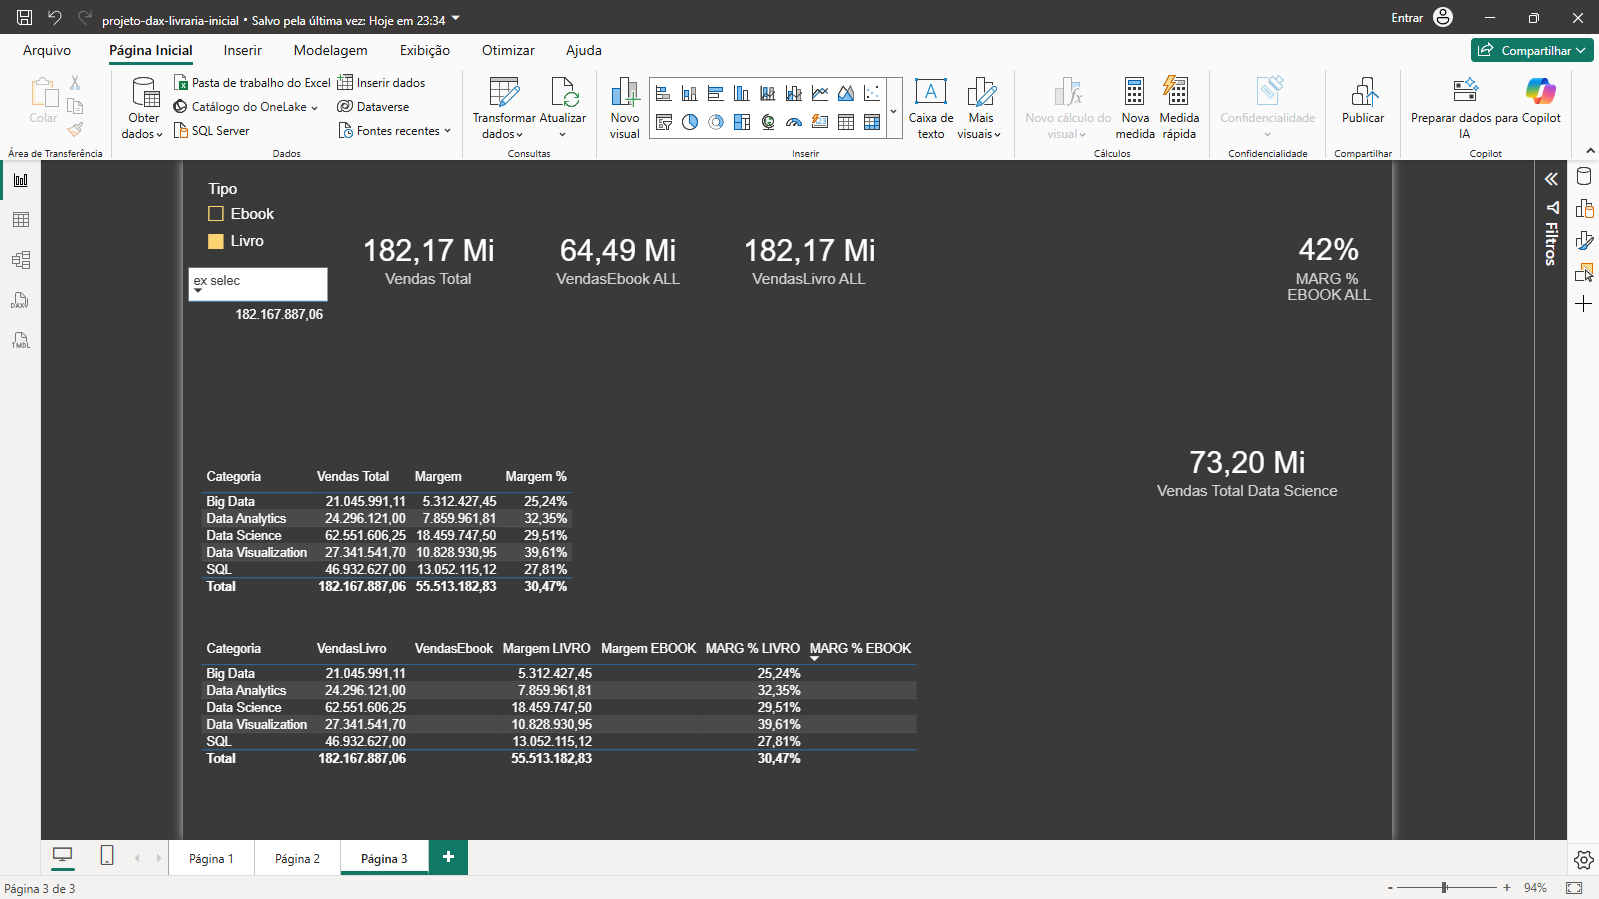Go to Página 1 tab
The width and height of the screenshot is (1599, 899).
pos(211,858)
